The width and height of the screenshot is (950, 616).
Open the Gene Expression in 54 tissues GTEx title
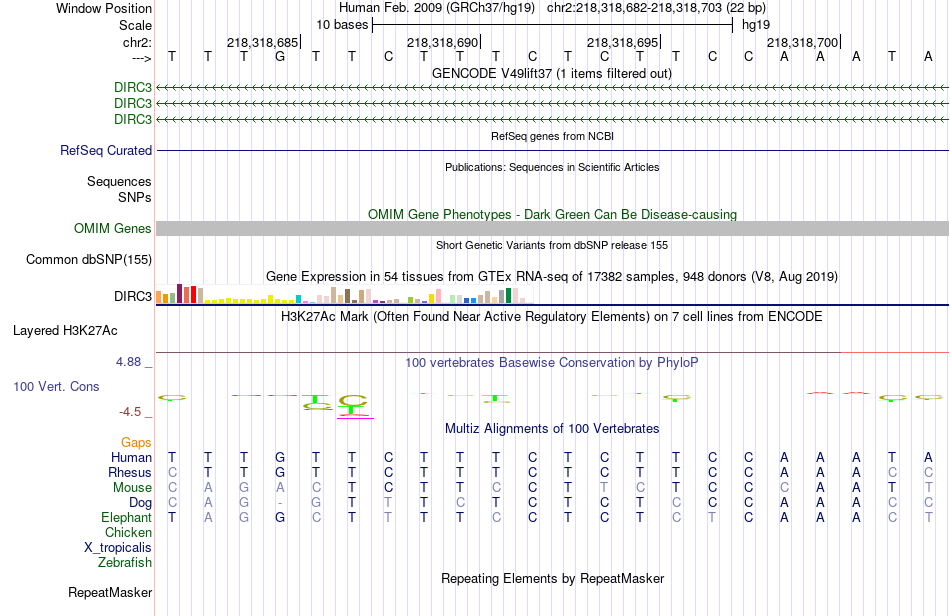coord(552,277)
